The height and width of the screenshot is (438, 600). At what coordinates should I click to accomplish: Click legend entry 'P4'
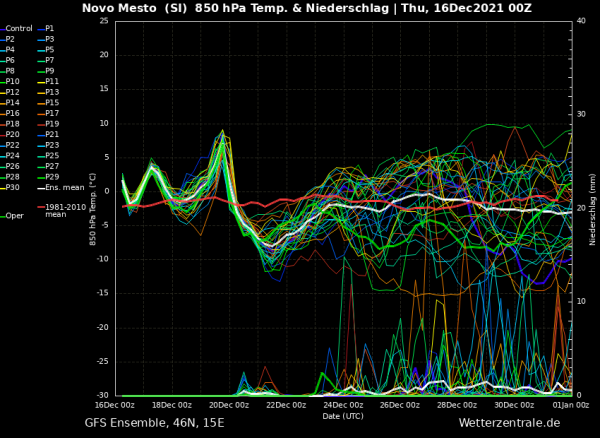pyautogui.click(x=8, y=50)
